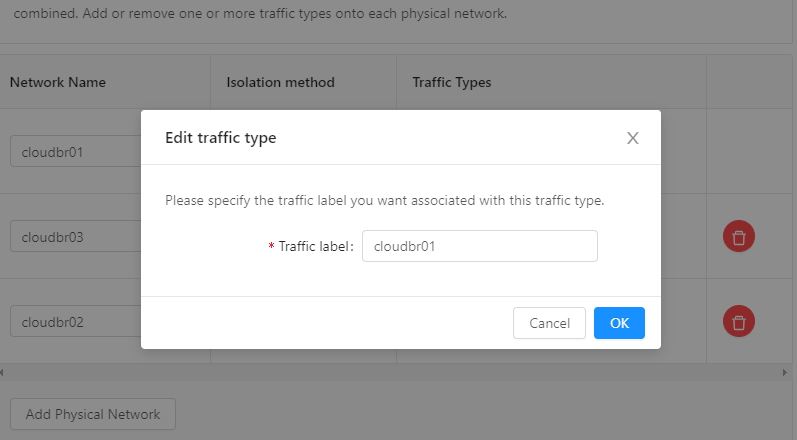Delete the cloudbr03 physical network

tap(739, 236)
